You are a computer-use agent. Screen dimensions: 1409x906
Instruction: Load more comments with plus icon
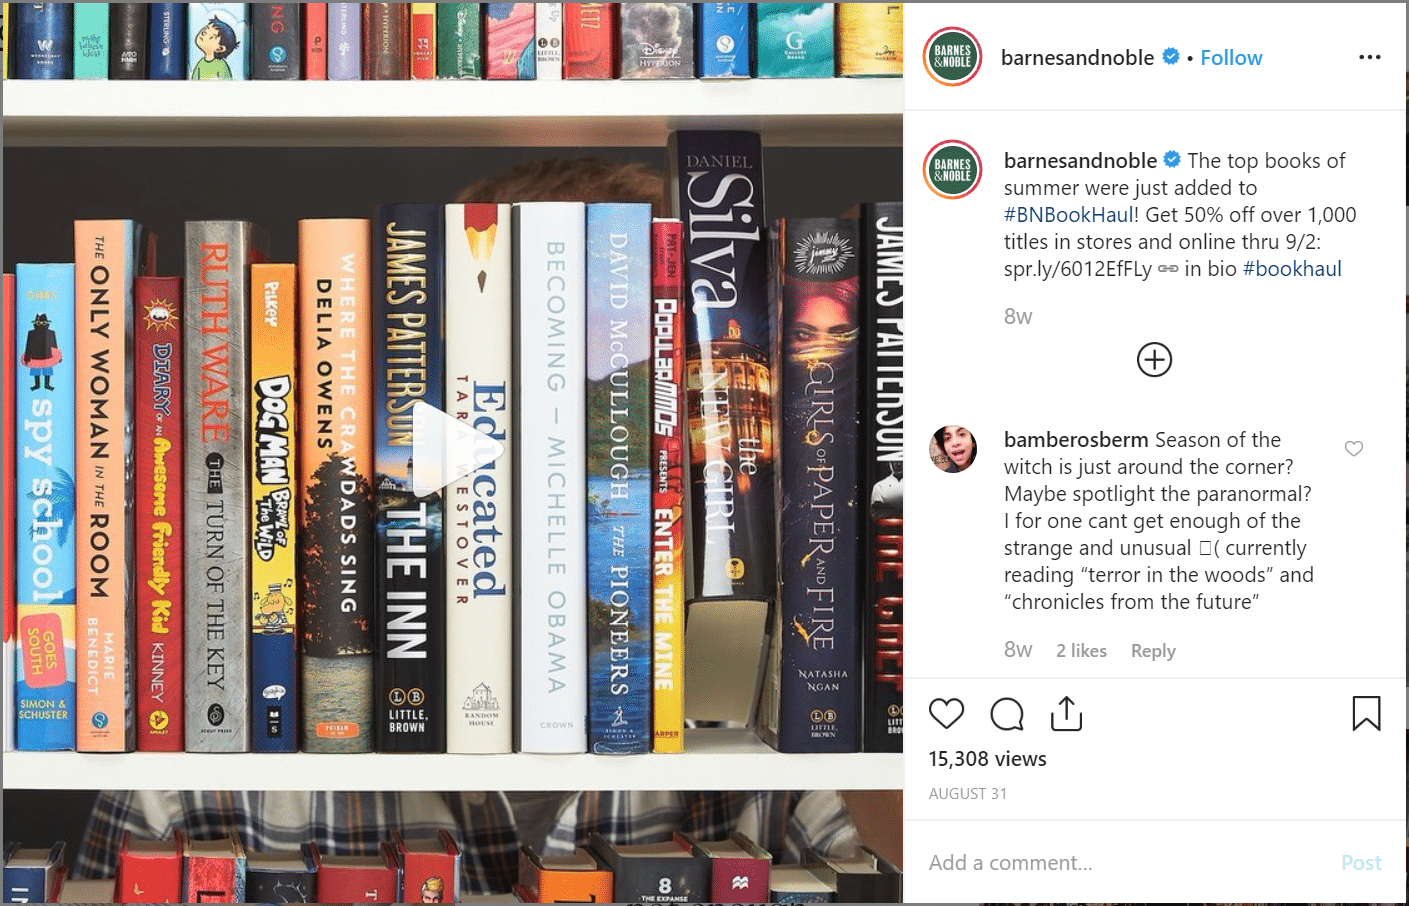click(1154, 360)
